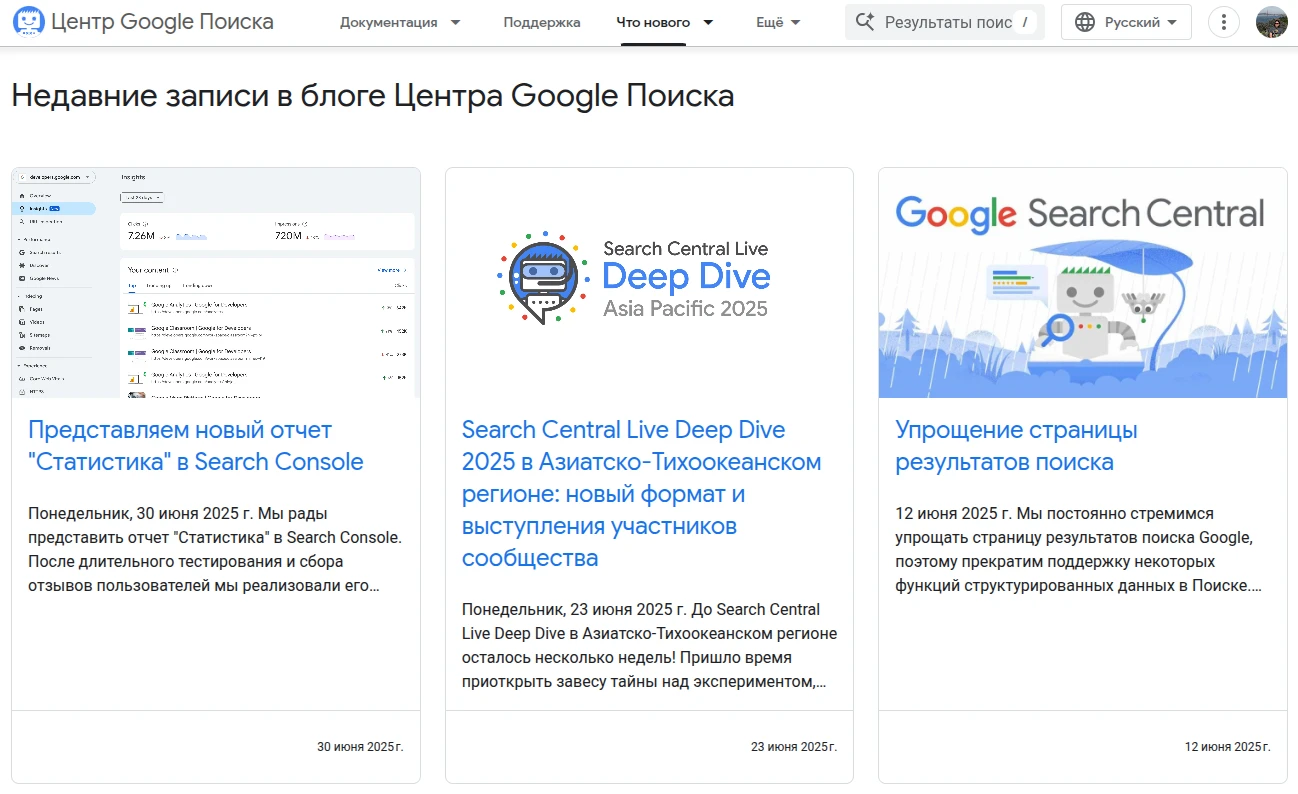Click the summary starting Понедельник, 30 июня 2025
The width and height of the screenshot is (1298, 794).
click(x=215, y=549)
